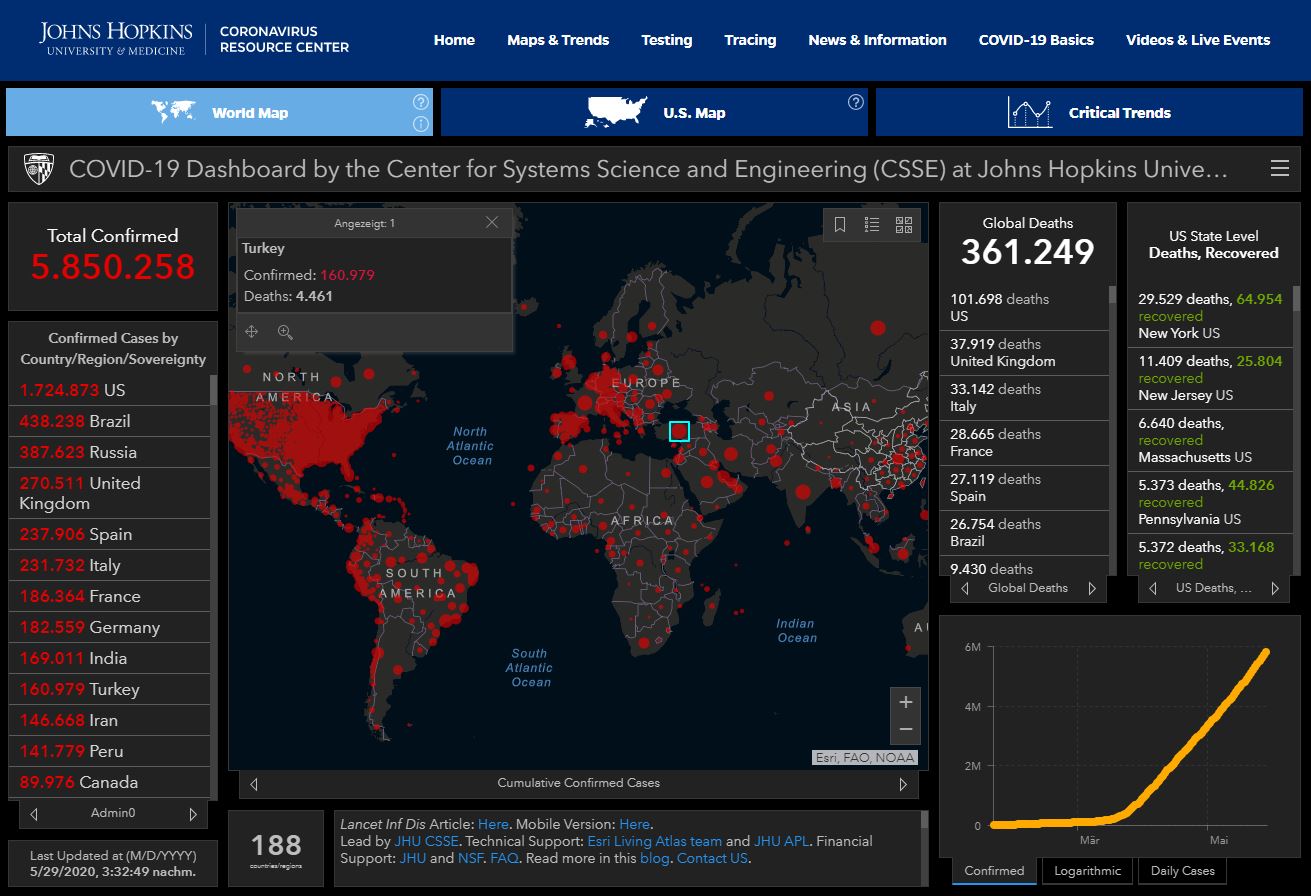Show previous Global Deaths panel view
Viewport: 1311px width, 896px height.
[964, 588]
